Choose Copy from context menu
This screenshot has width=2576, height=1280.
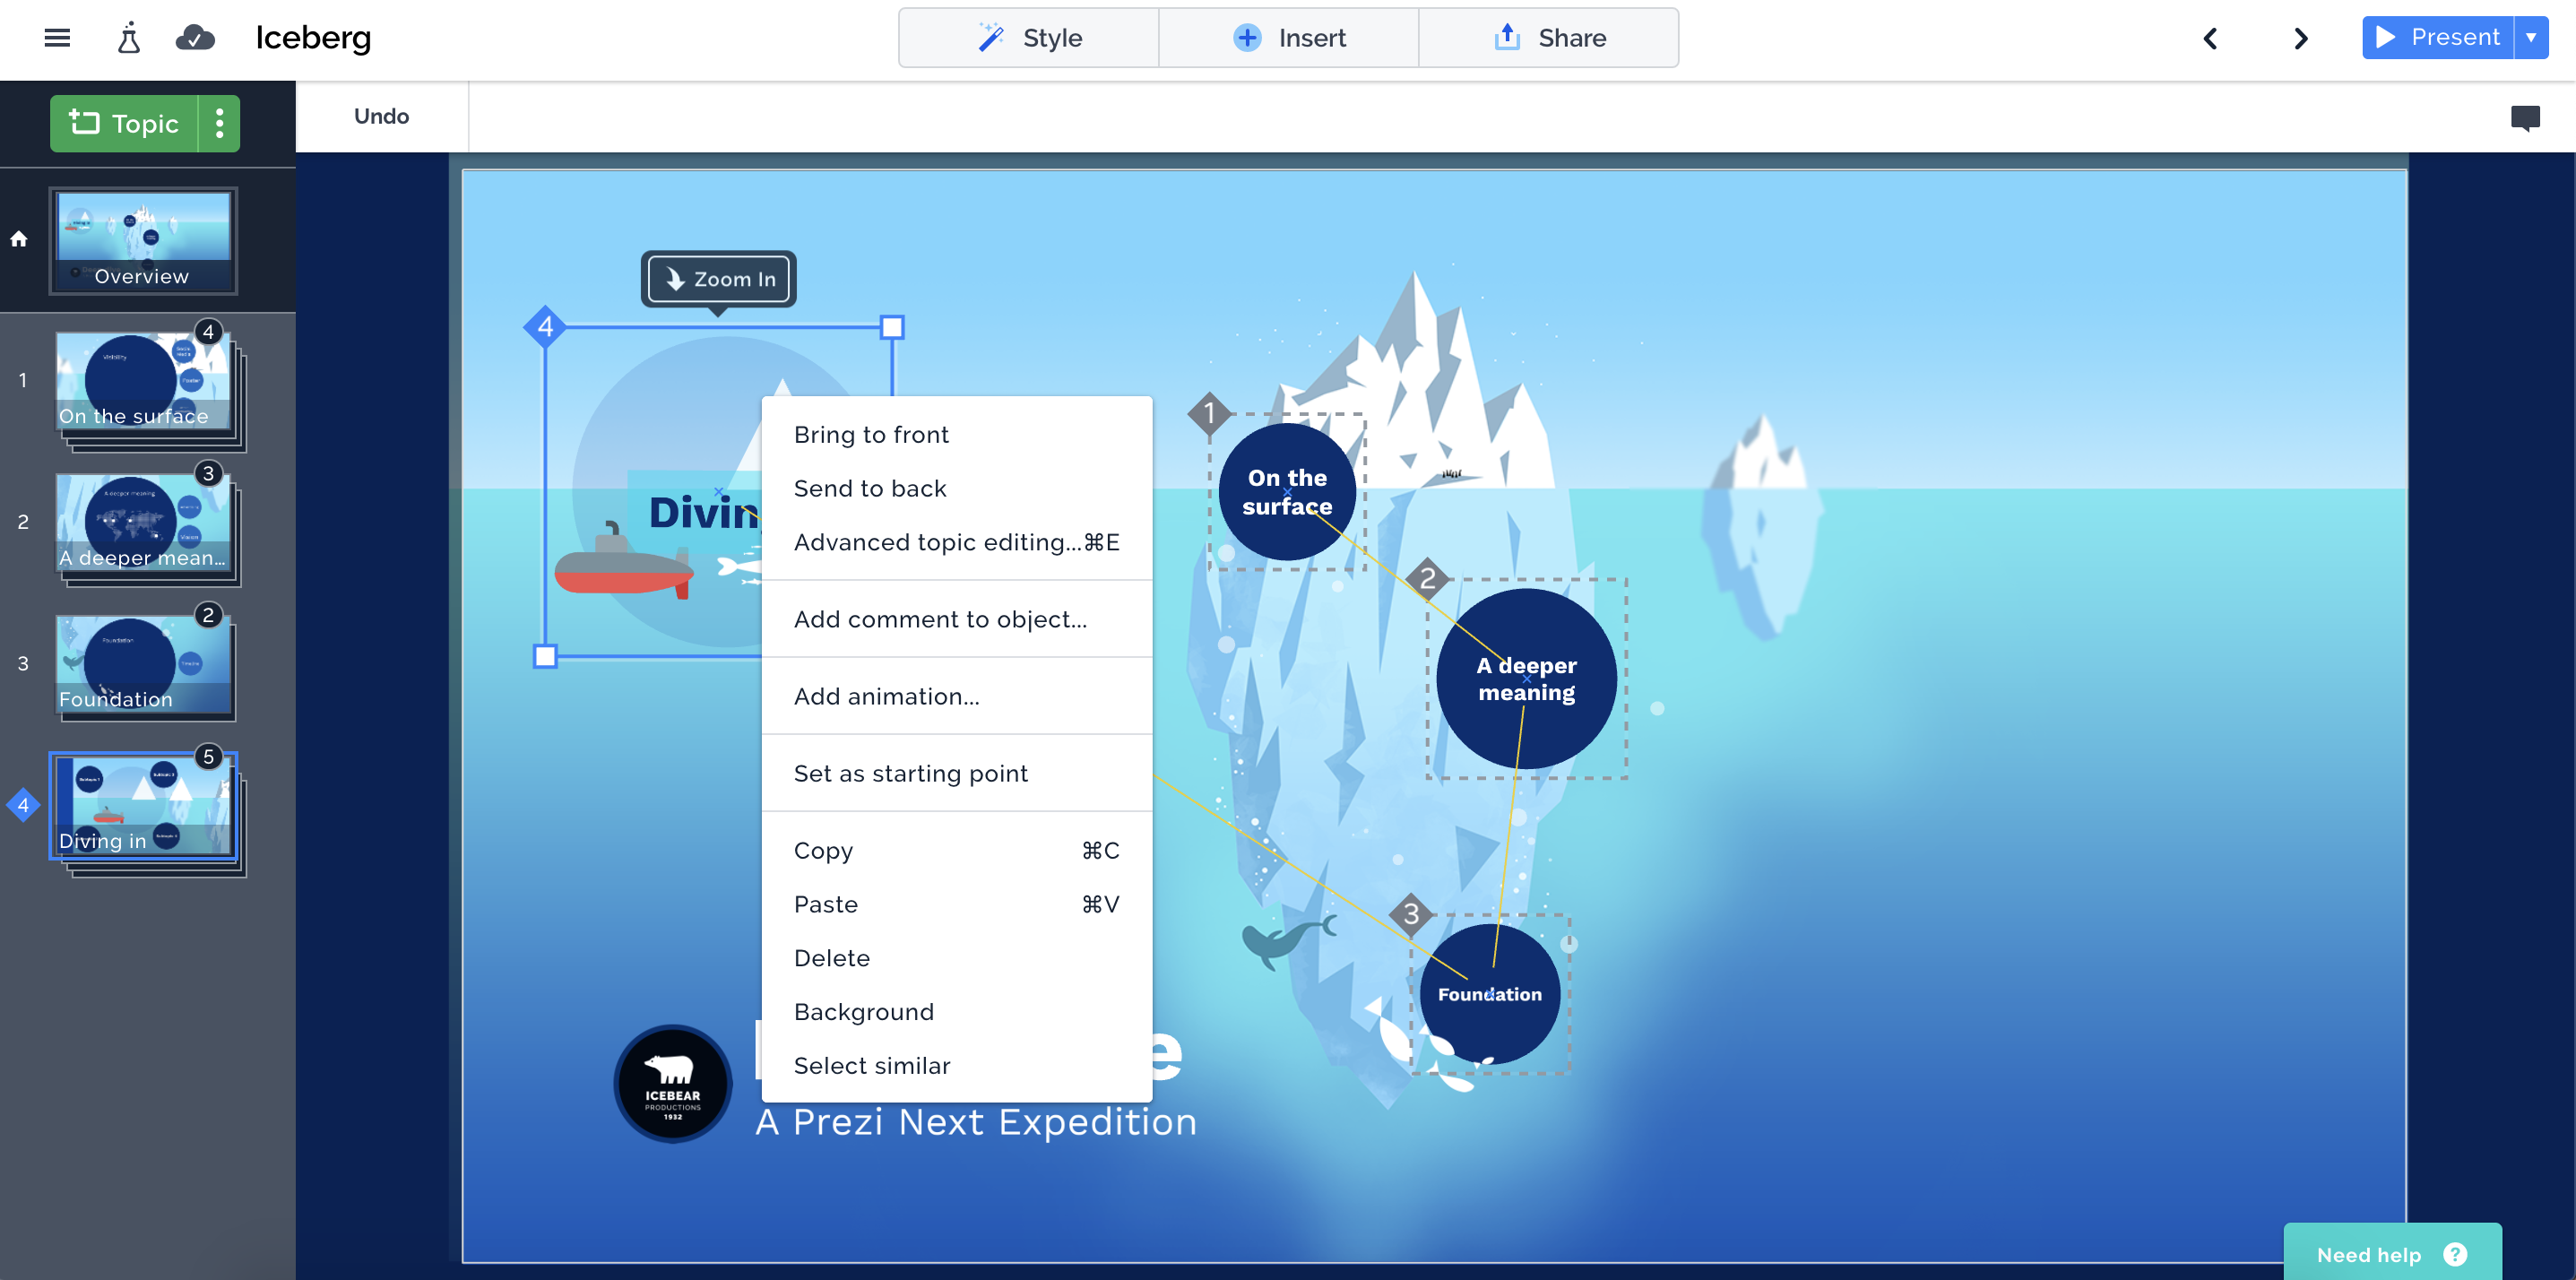pyautogui.click(x=957, y=850)
